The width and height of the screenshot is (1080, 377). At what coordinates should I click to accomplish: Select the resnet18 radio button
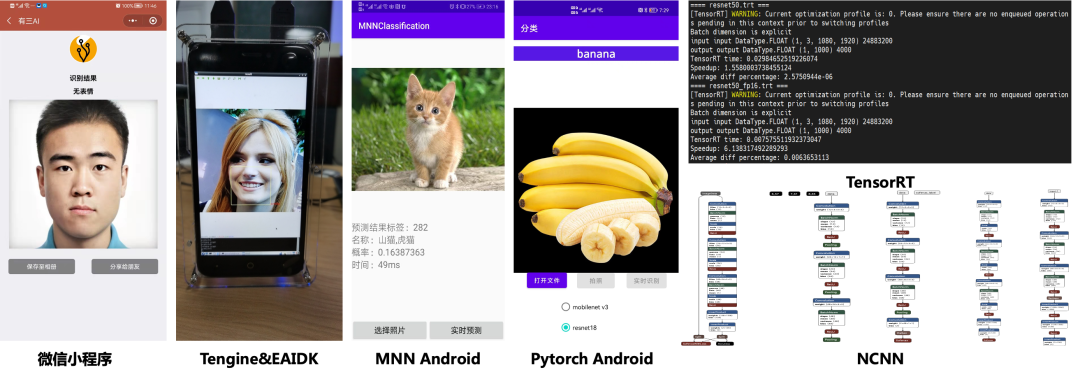565,327
